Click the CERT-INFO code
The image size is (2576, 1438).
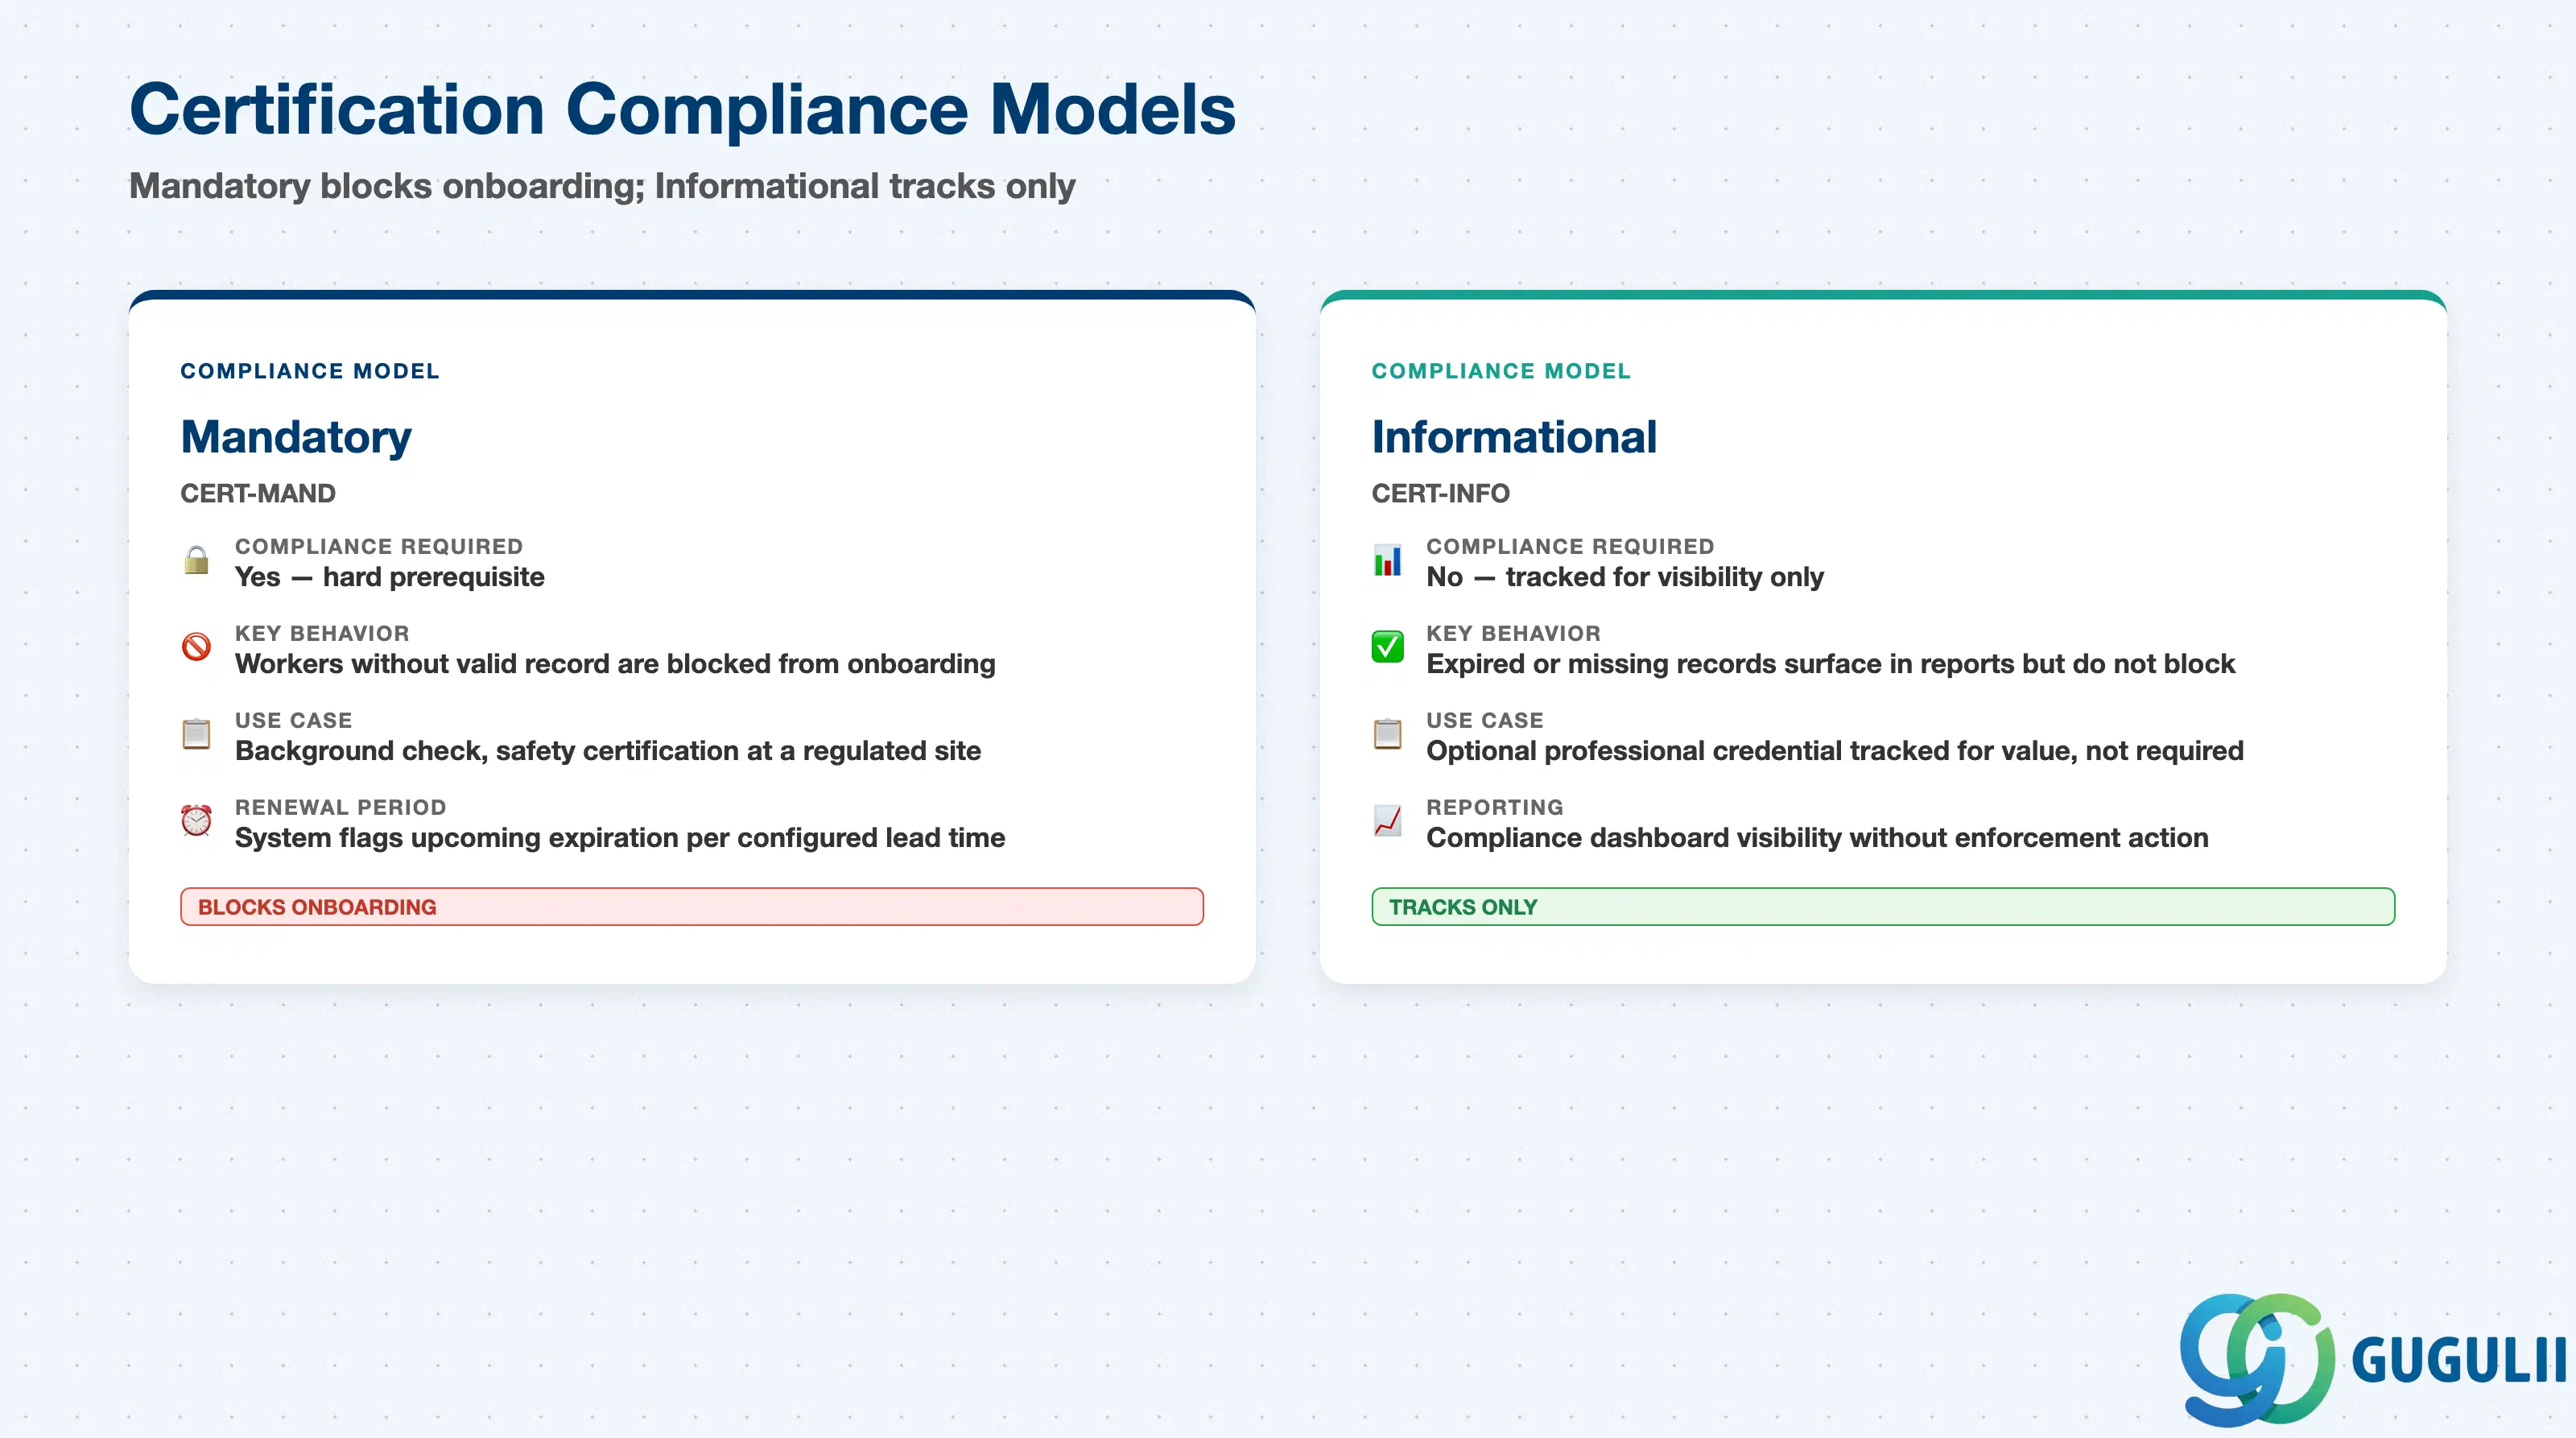click(1440, 494)
